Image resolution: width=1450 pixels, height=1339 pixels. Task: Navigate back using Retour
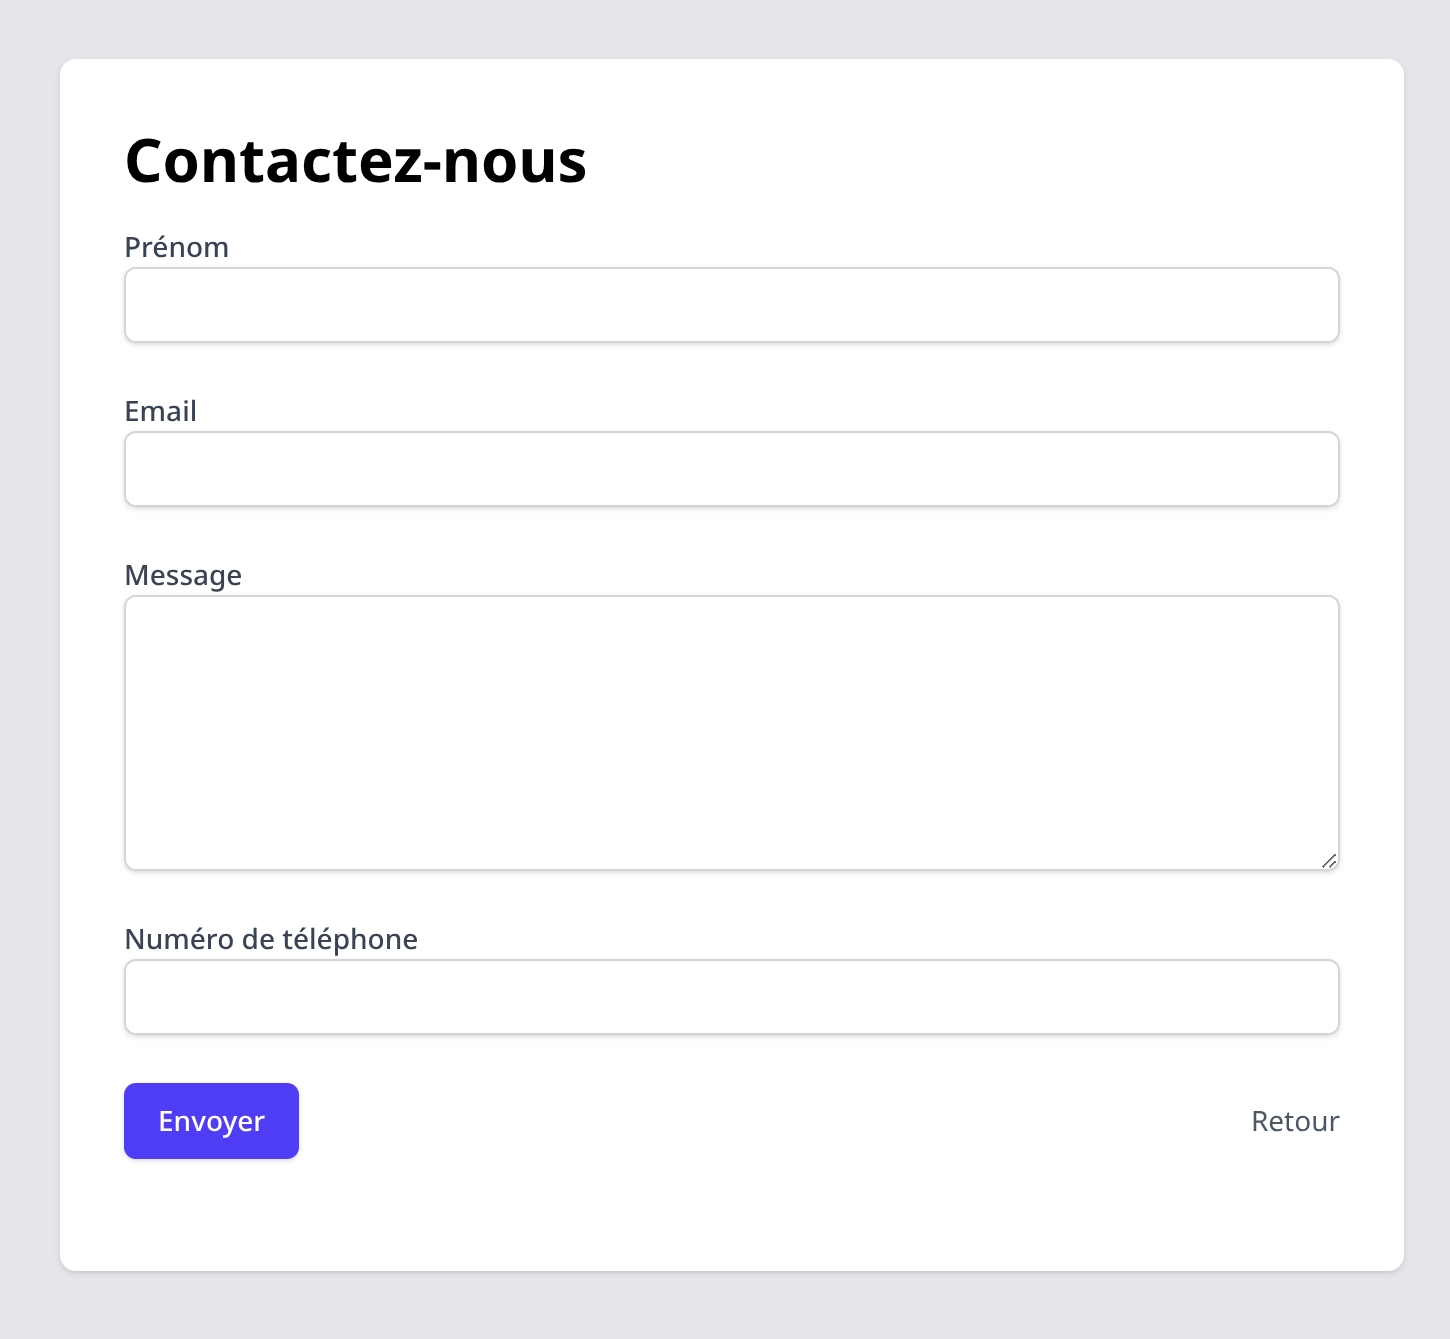[x=1295, y=1121]
